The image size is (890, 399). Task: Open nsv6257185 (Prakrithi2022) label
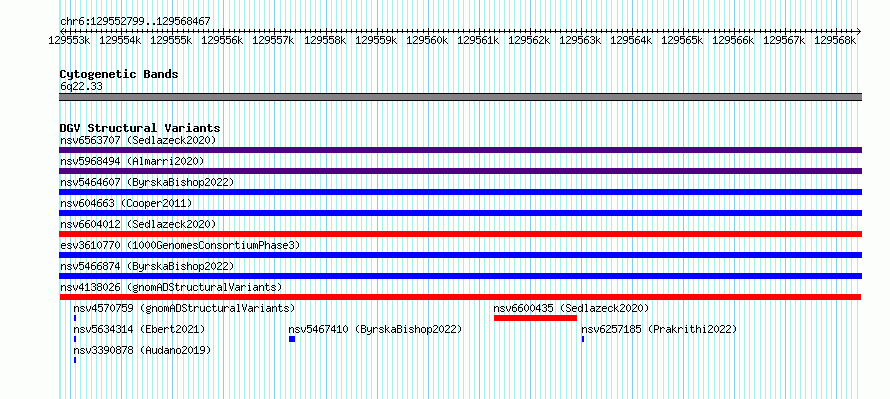click(x=659, y=329)
